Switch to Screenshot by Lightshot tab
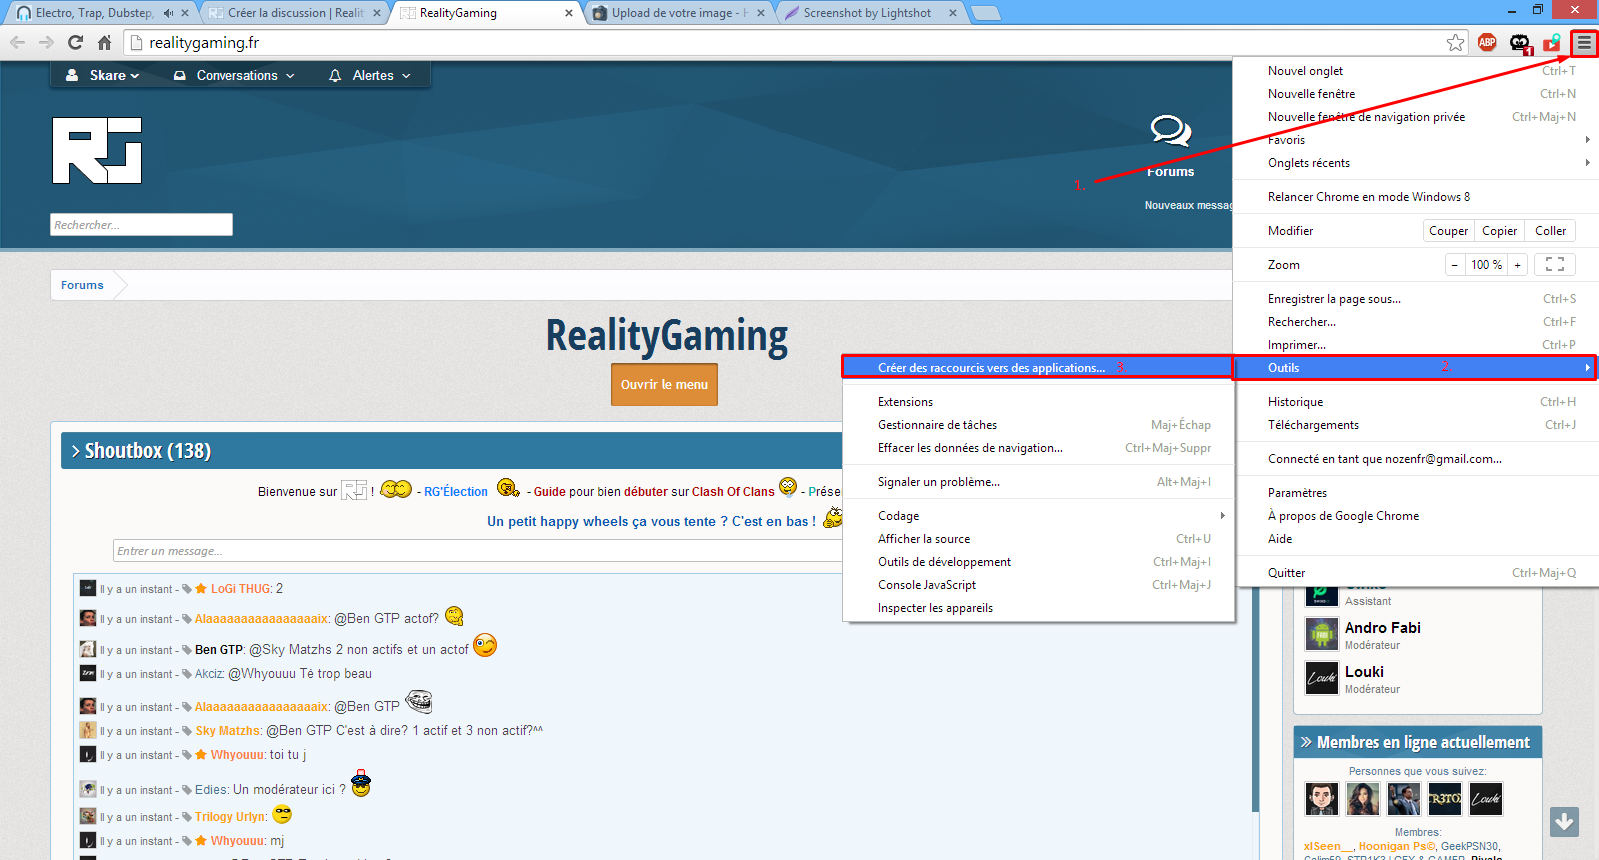 coord(866,13)
